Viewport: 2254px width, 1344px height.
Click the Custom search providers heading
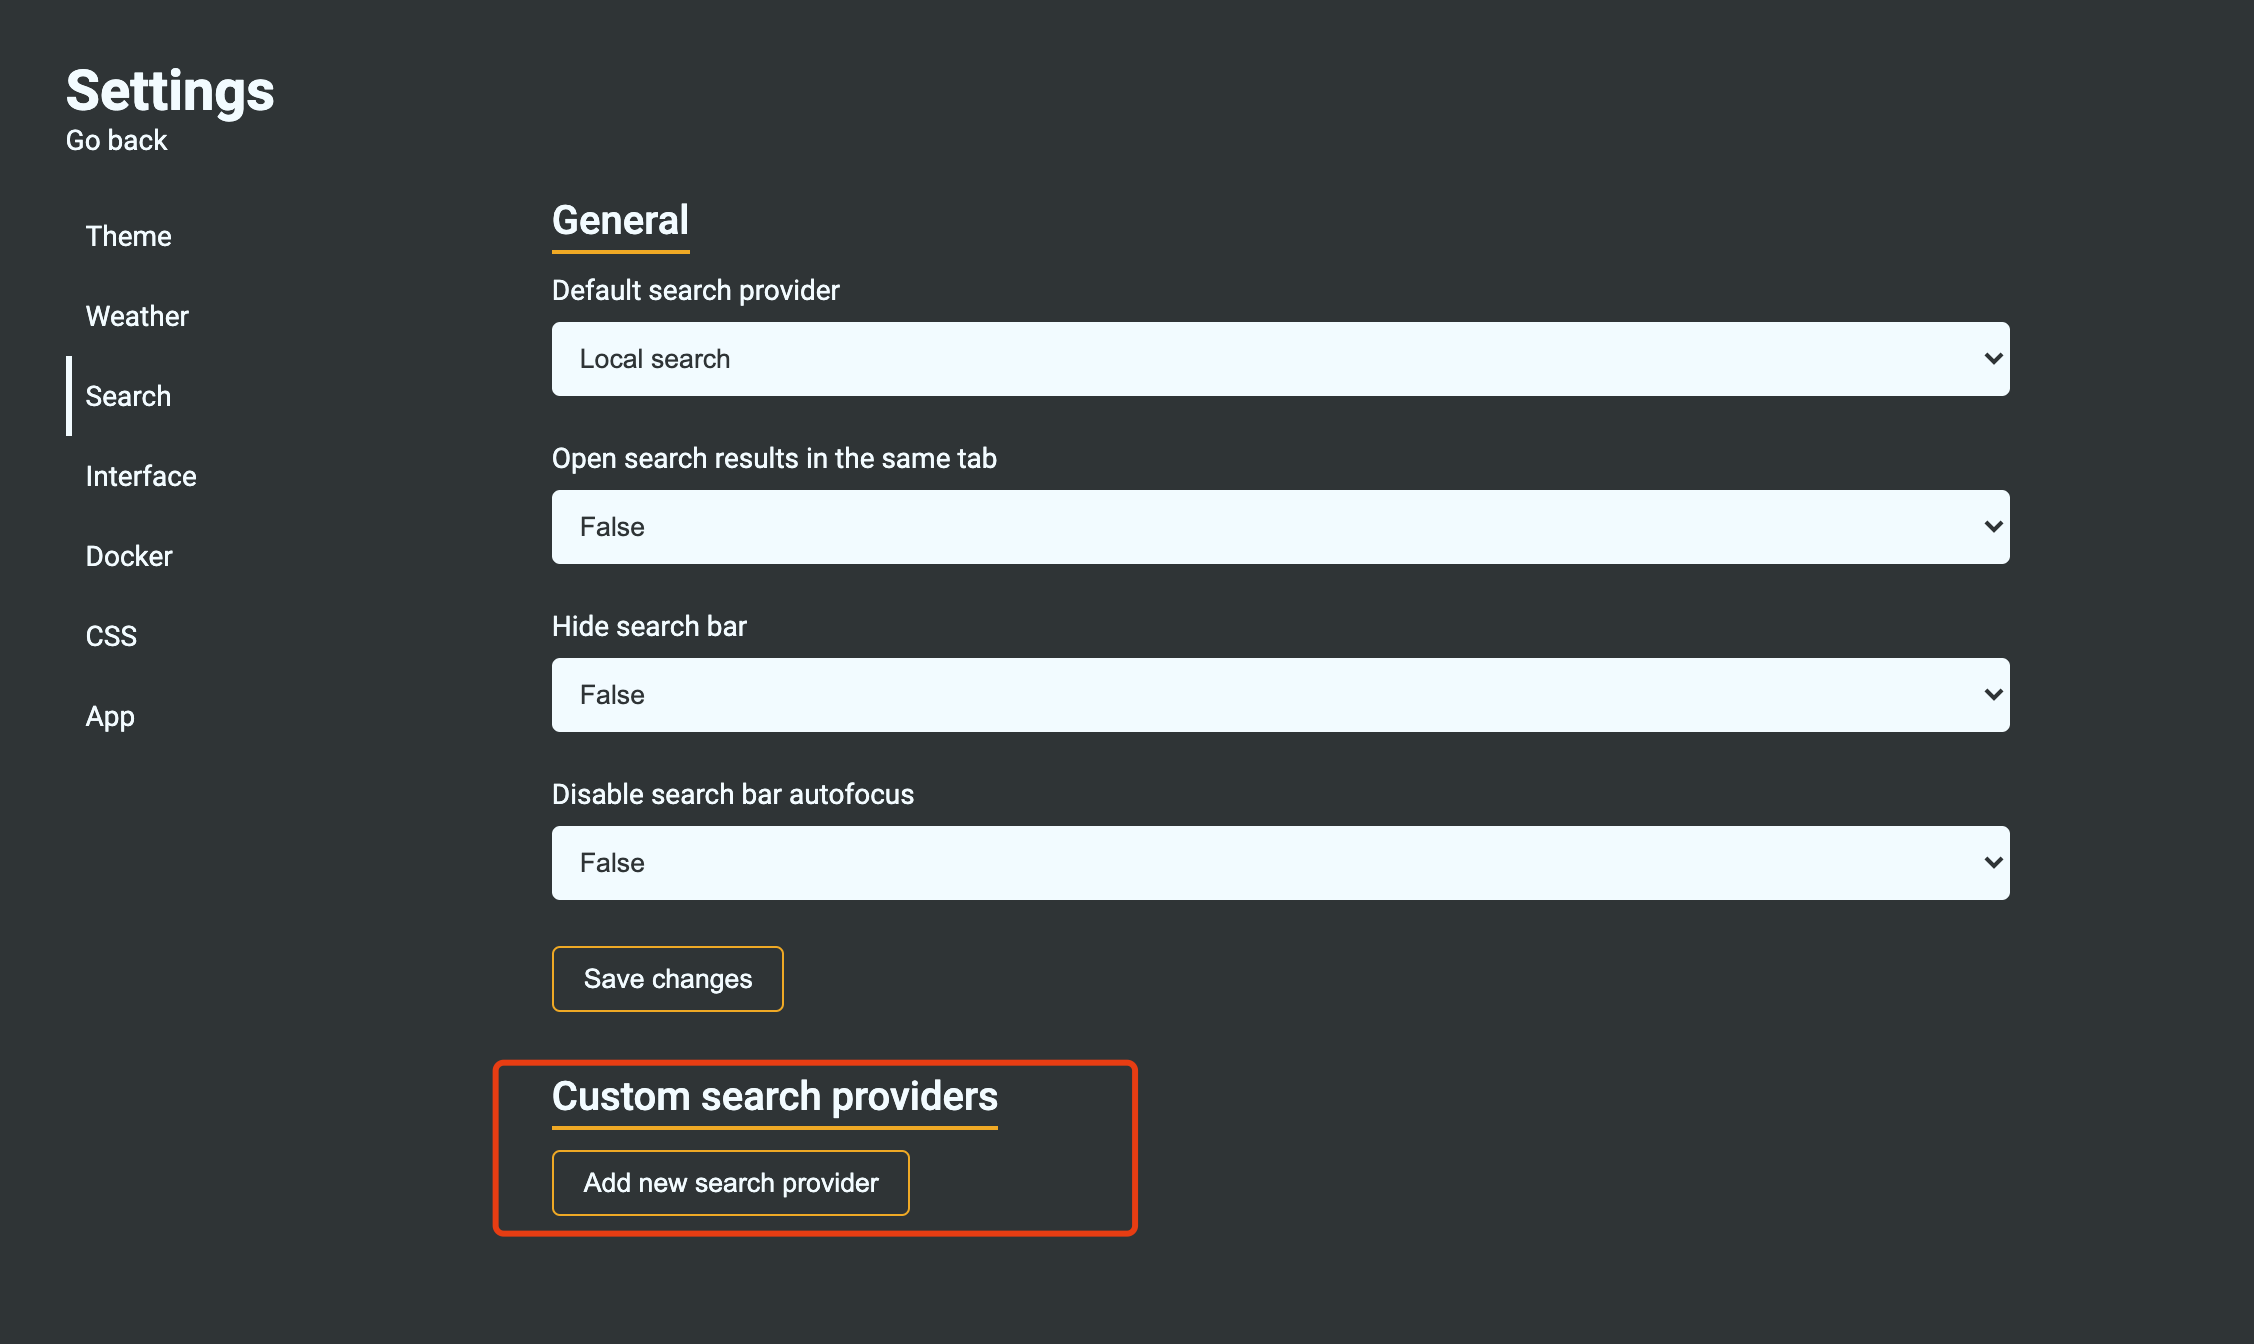click(774, 1097)
